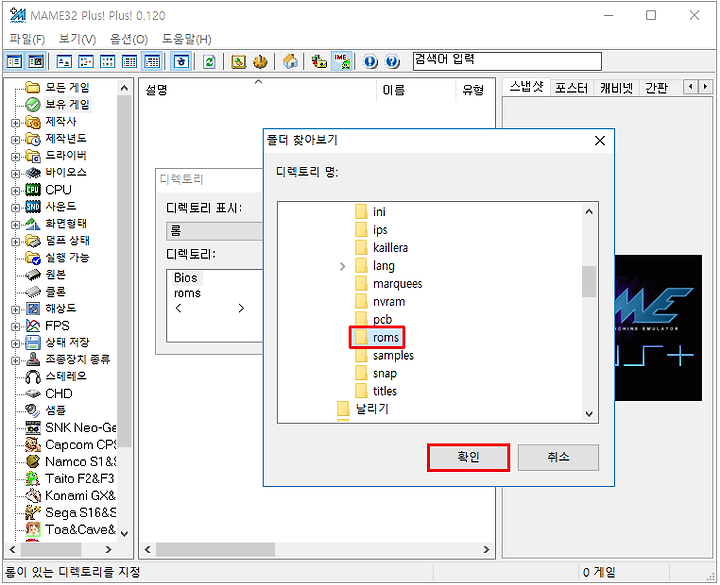The width and height of the screenshot is (720, 585).
Task: Close the 폴더 찾아보기 dialog
Action: (x=600, y=141)
